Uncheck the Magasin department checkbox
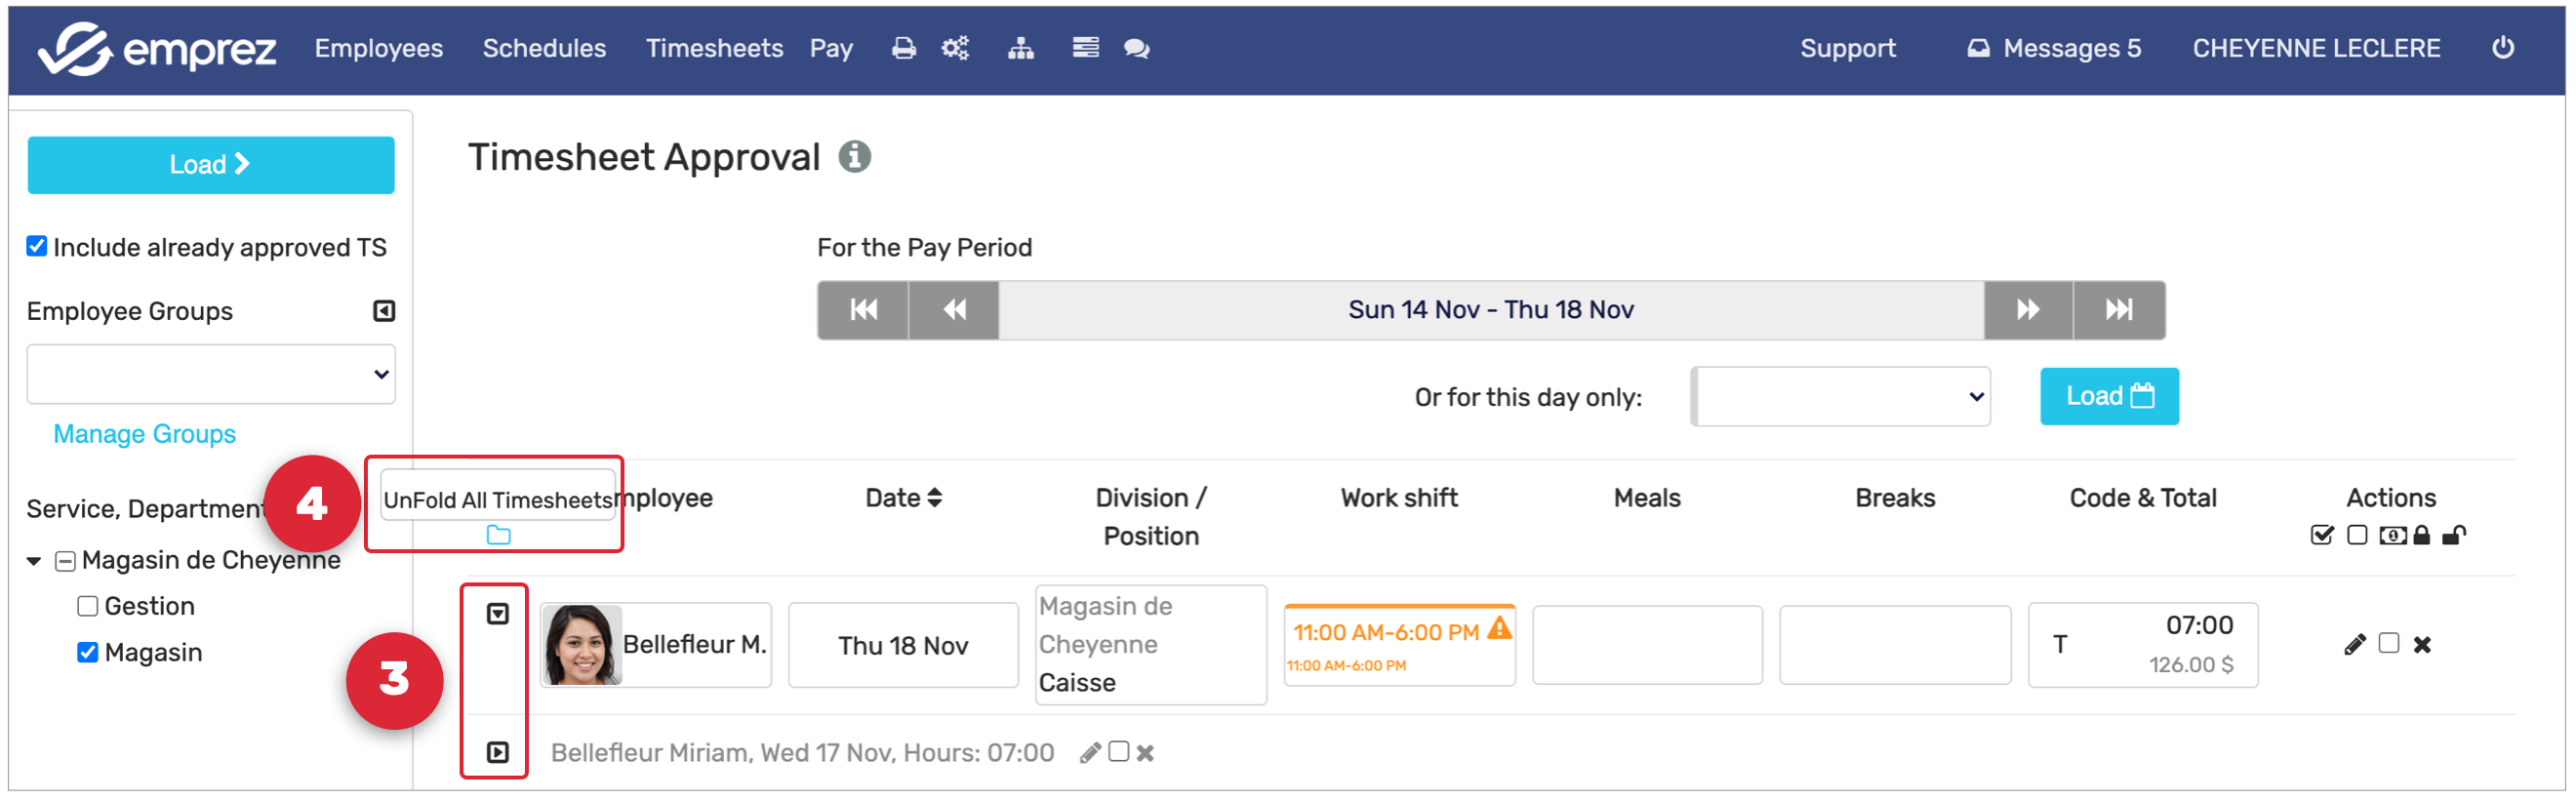This screenshot has width=2576, height=800. click(x=88, y=652)
